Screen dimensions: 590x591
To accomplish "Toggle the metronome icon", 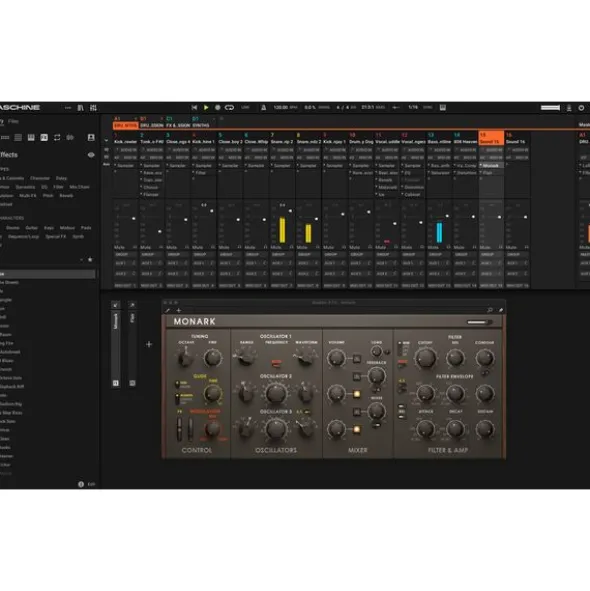I will [264, 107].
